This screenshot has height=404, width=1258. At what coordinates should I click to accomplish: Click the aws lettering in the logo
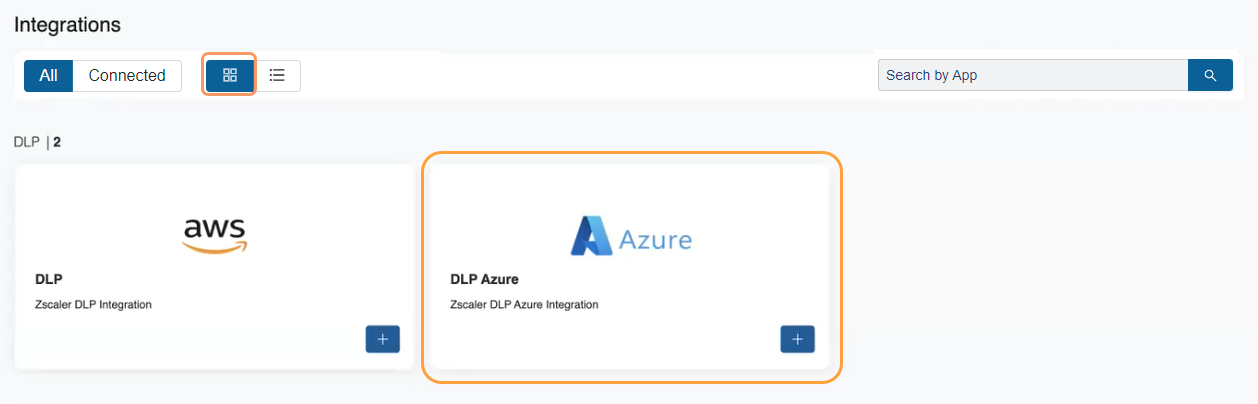click(214, 226)
